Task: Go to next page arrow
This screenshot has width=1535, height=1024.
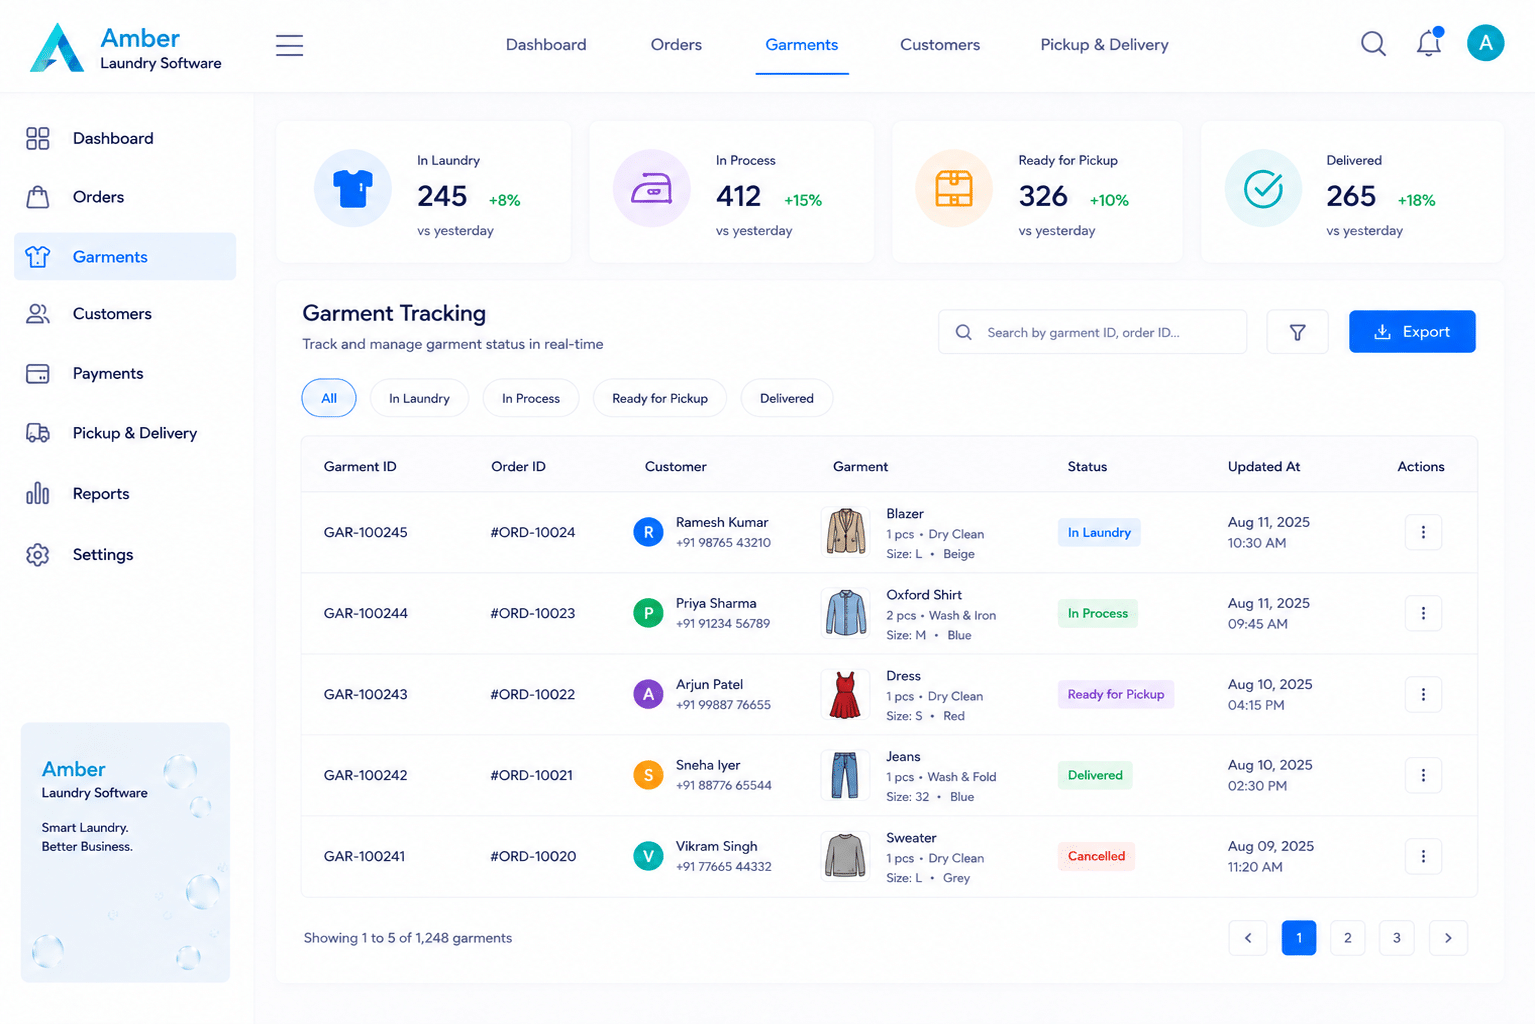Action: pyautogui.click(x=1448, y=938)
